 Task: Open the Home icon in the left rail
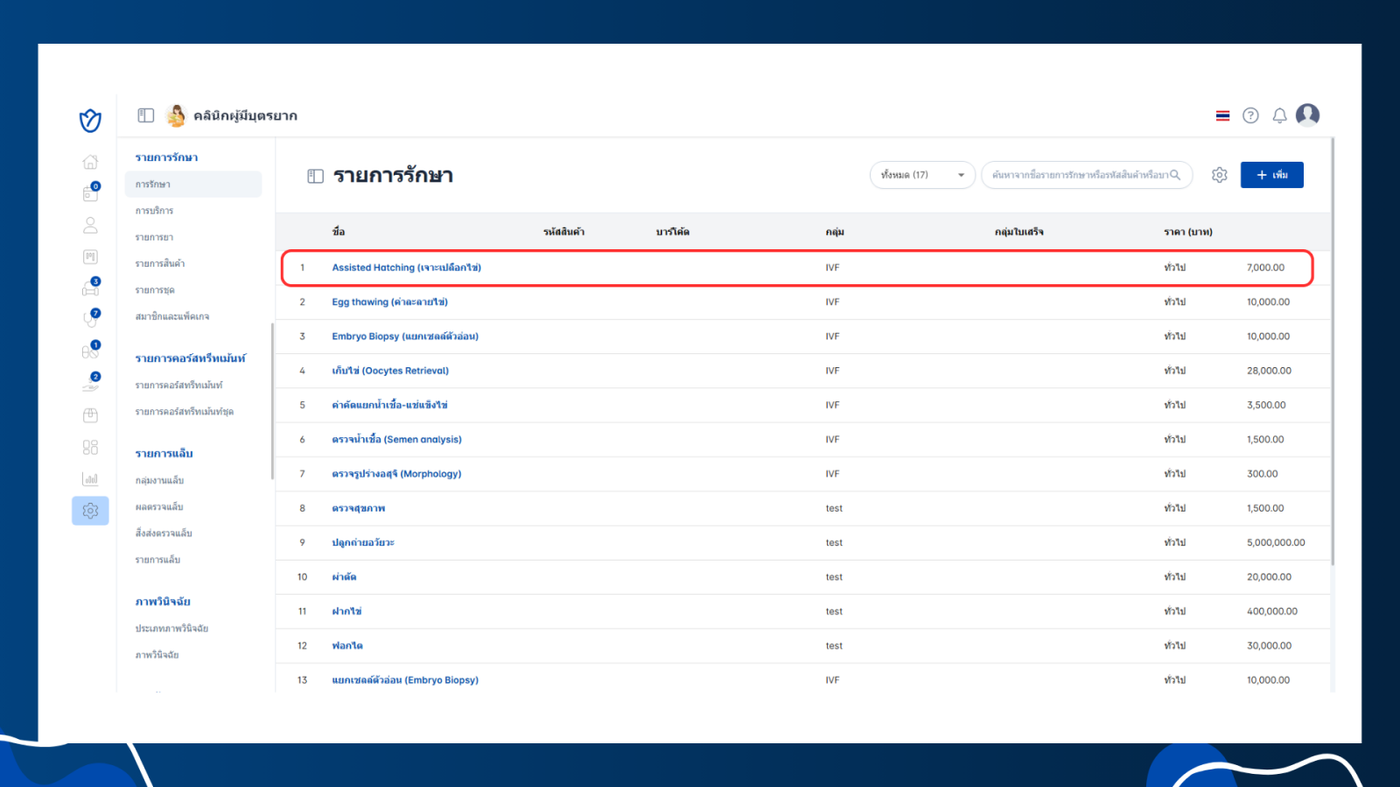coord(90,162)
